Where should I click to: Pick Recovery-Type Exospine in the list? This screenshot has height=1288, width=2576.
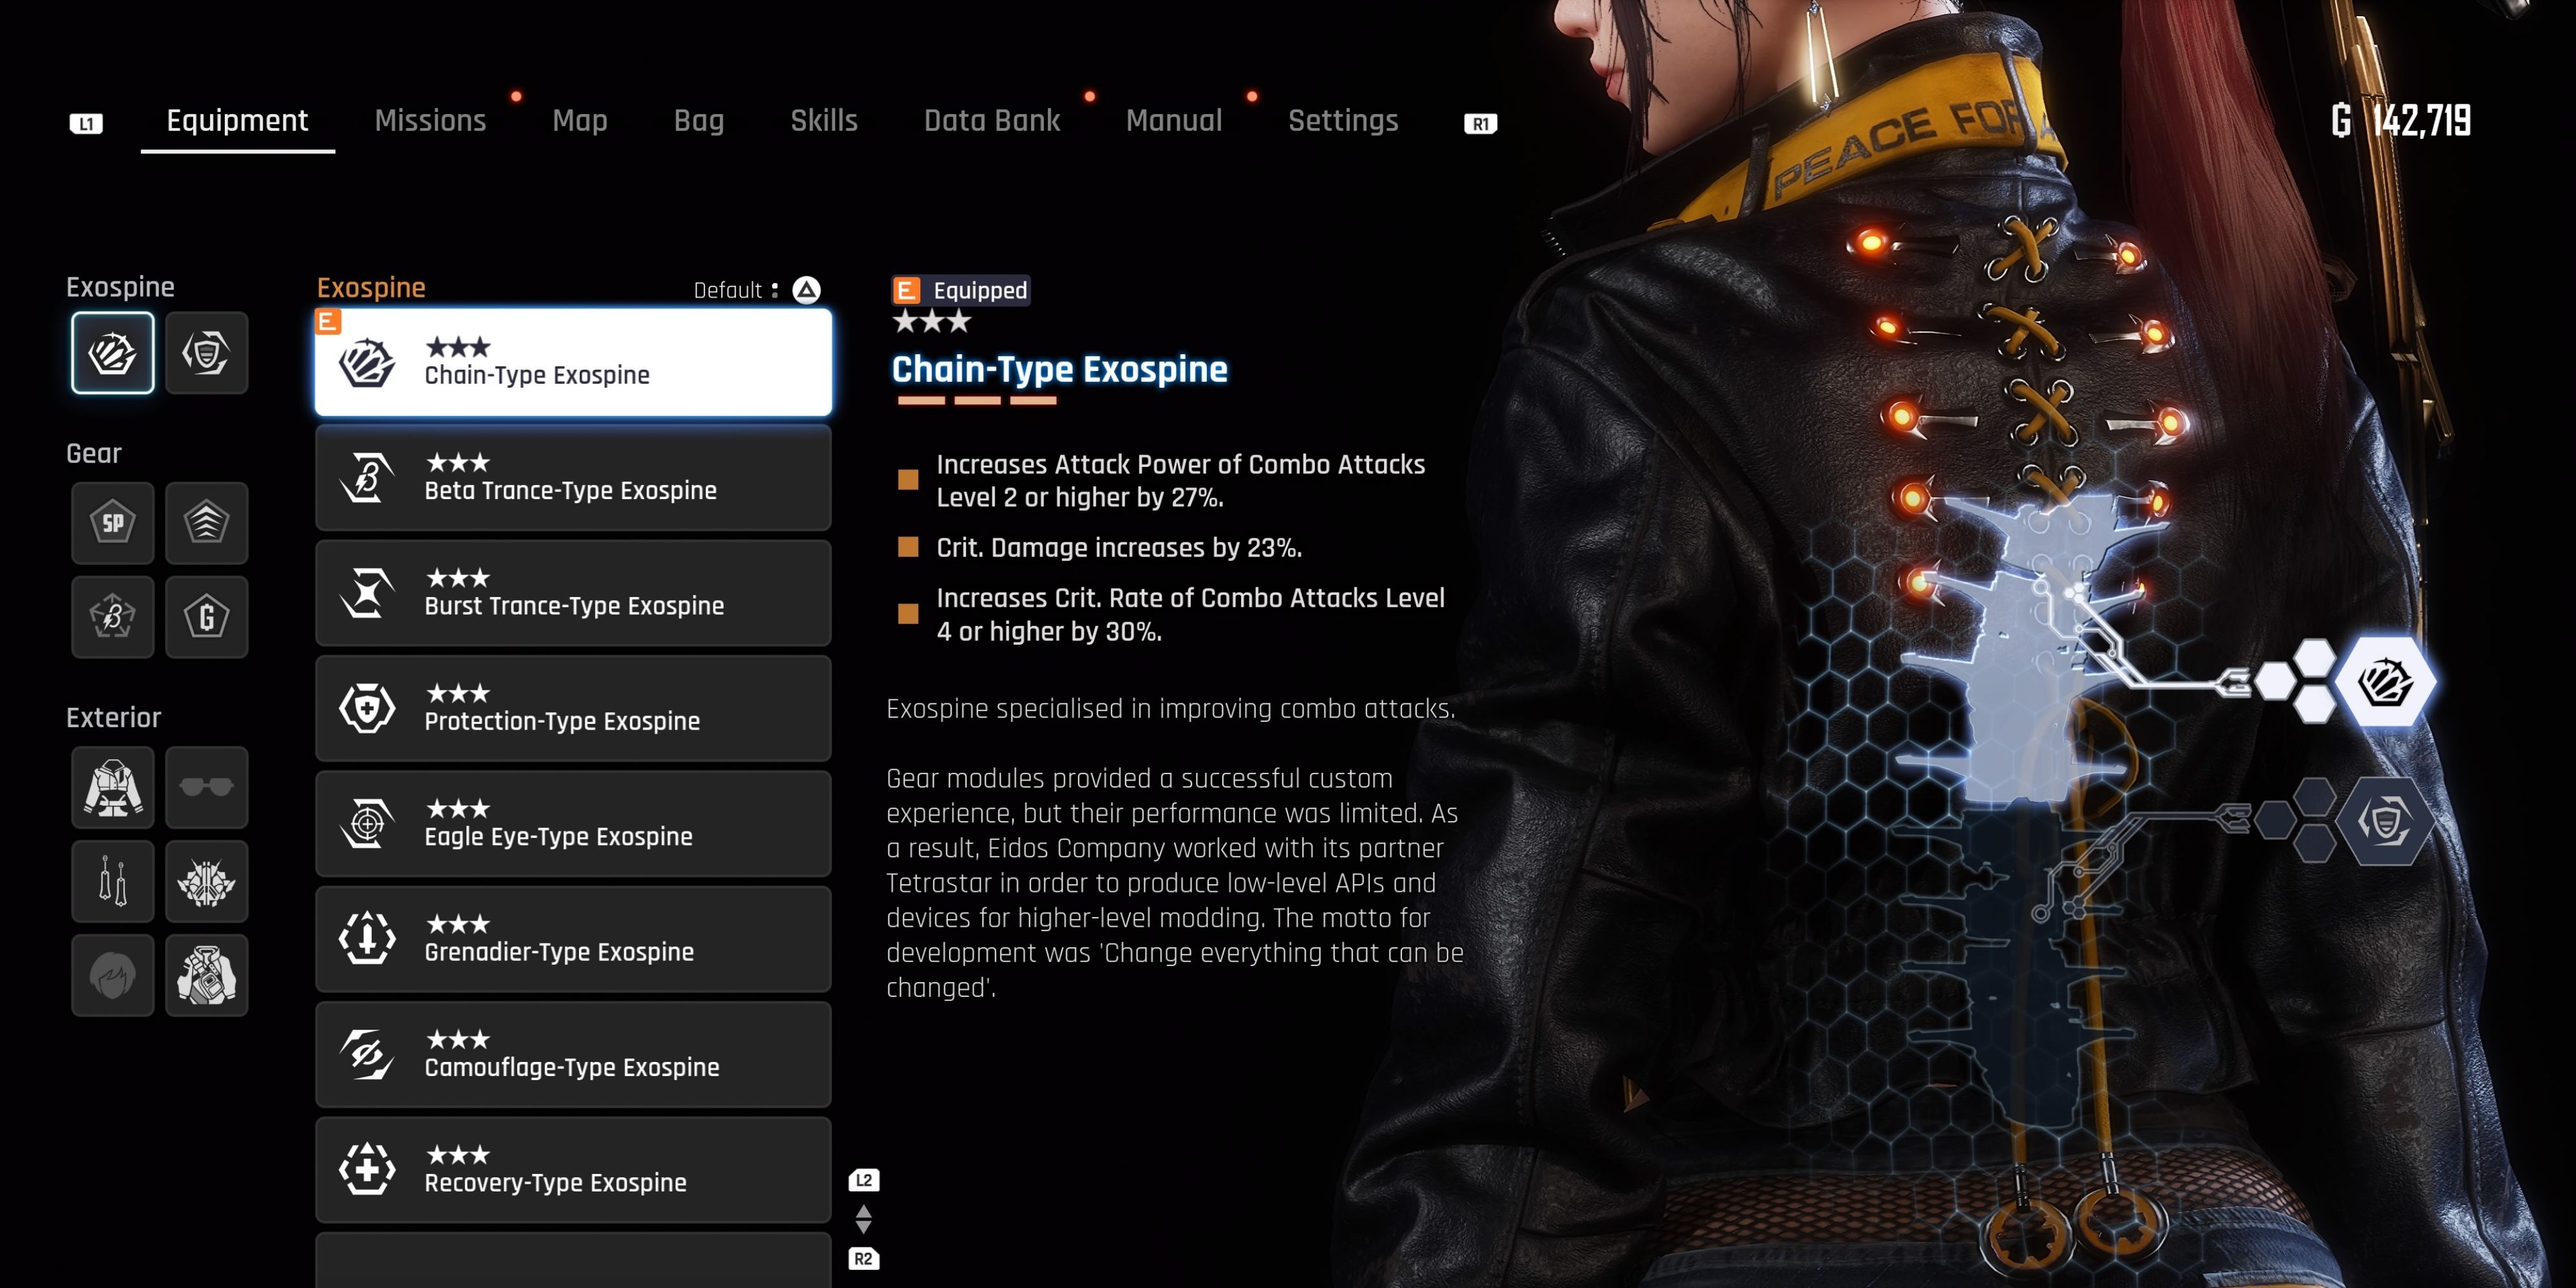click(573, 1170)
